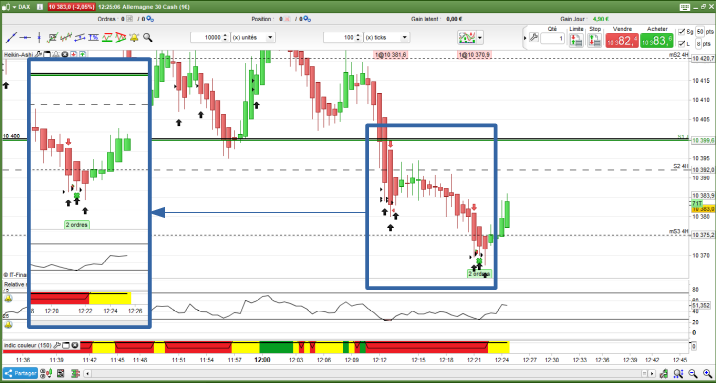The width and height of the screenshot is (717, 383).
Task: Open the Position settings gear
Action: coord(307,19)
